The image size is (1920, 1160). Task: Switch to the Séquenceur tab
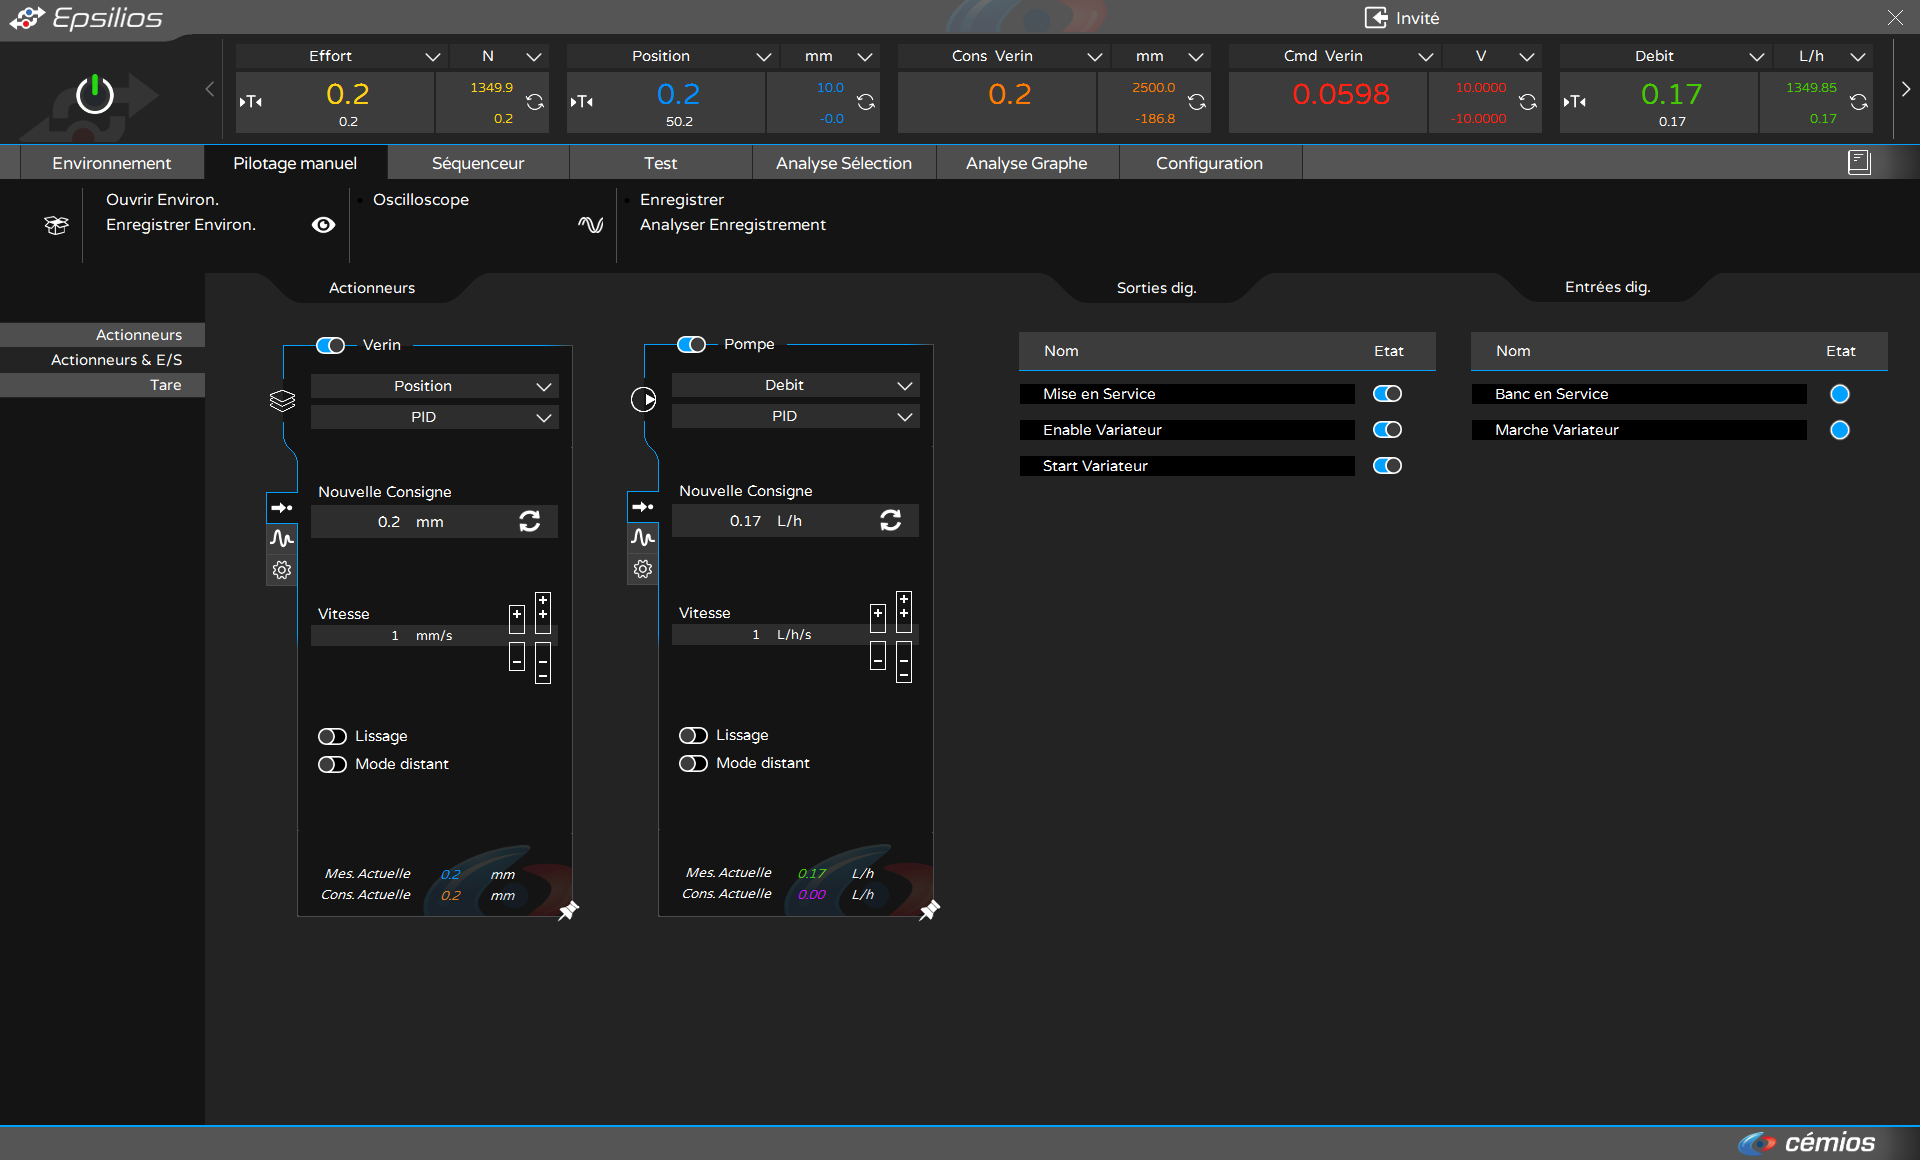(477, 163)
